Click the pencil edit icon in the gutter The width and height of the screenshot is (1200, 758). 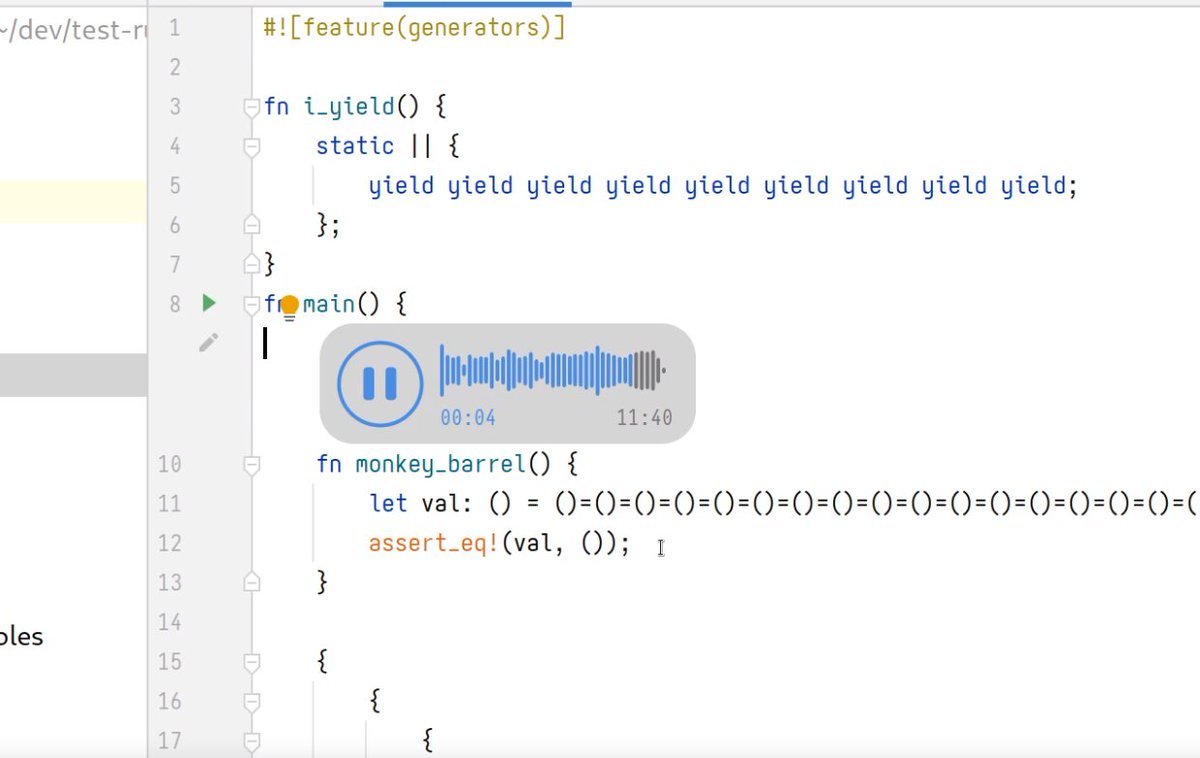pos(209,341)
